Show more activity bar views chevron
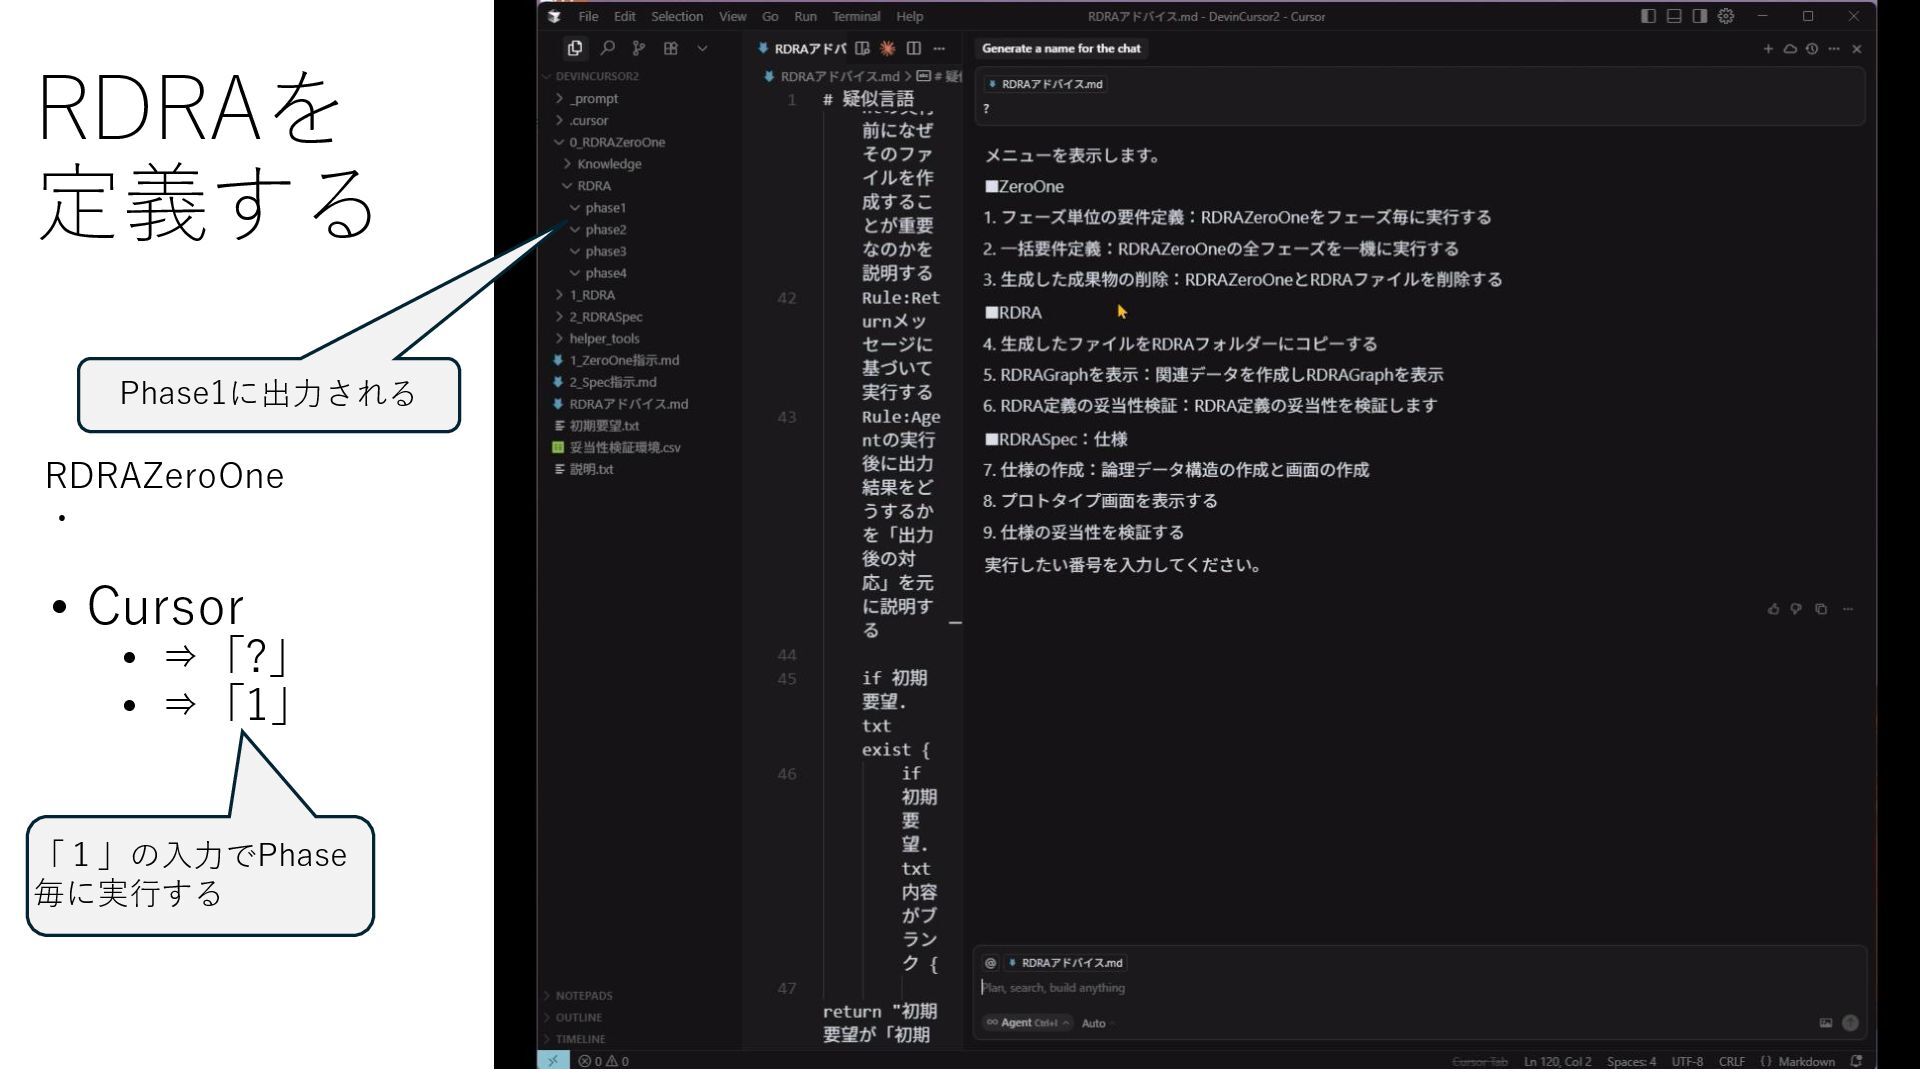Screen dimensions: 1920x1080 click(702, 48)
